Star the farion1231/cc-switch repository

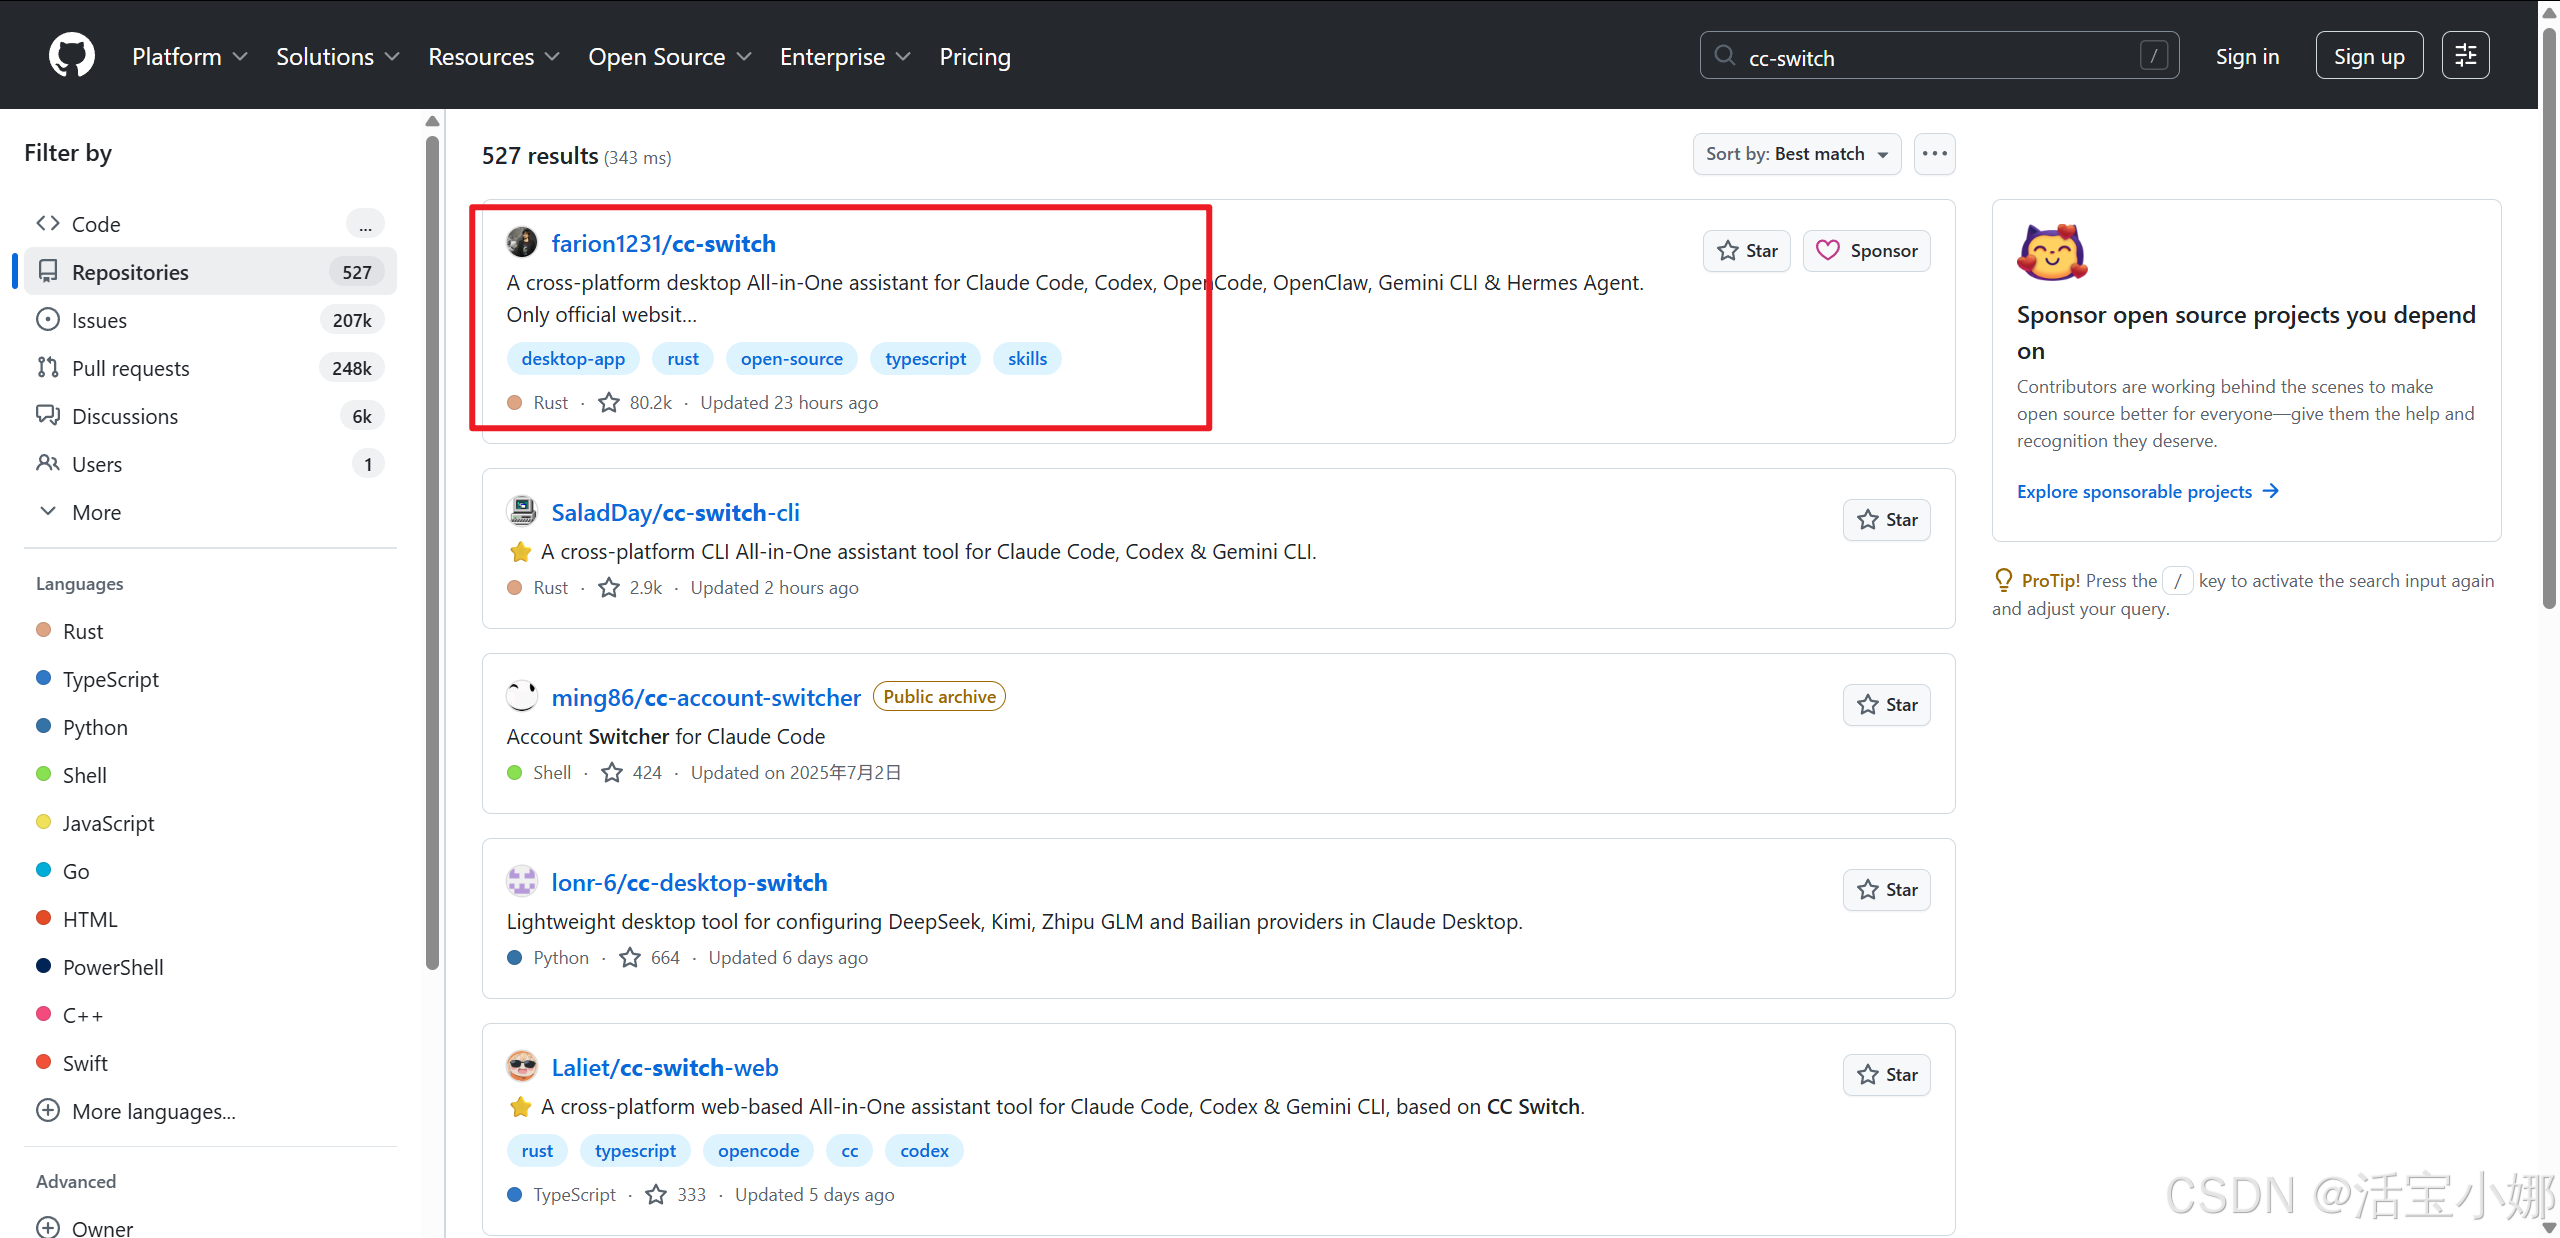pos(1747,251)
